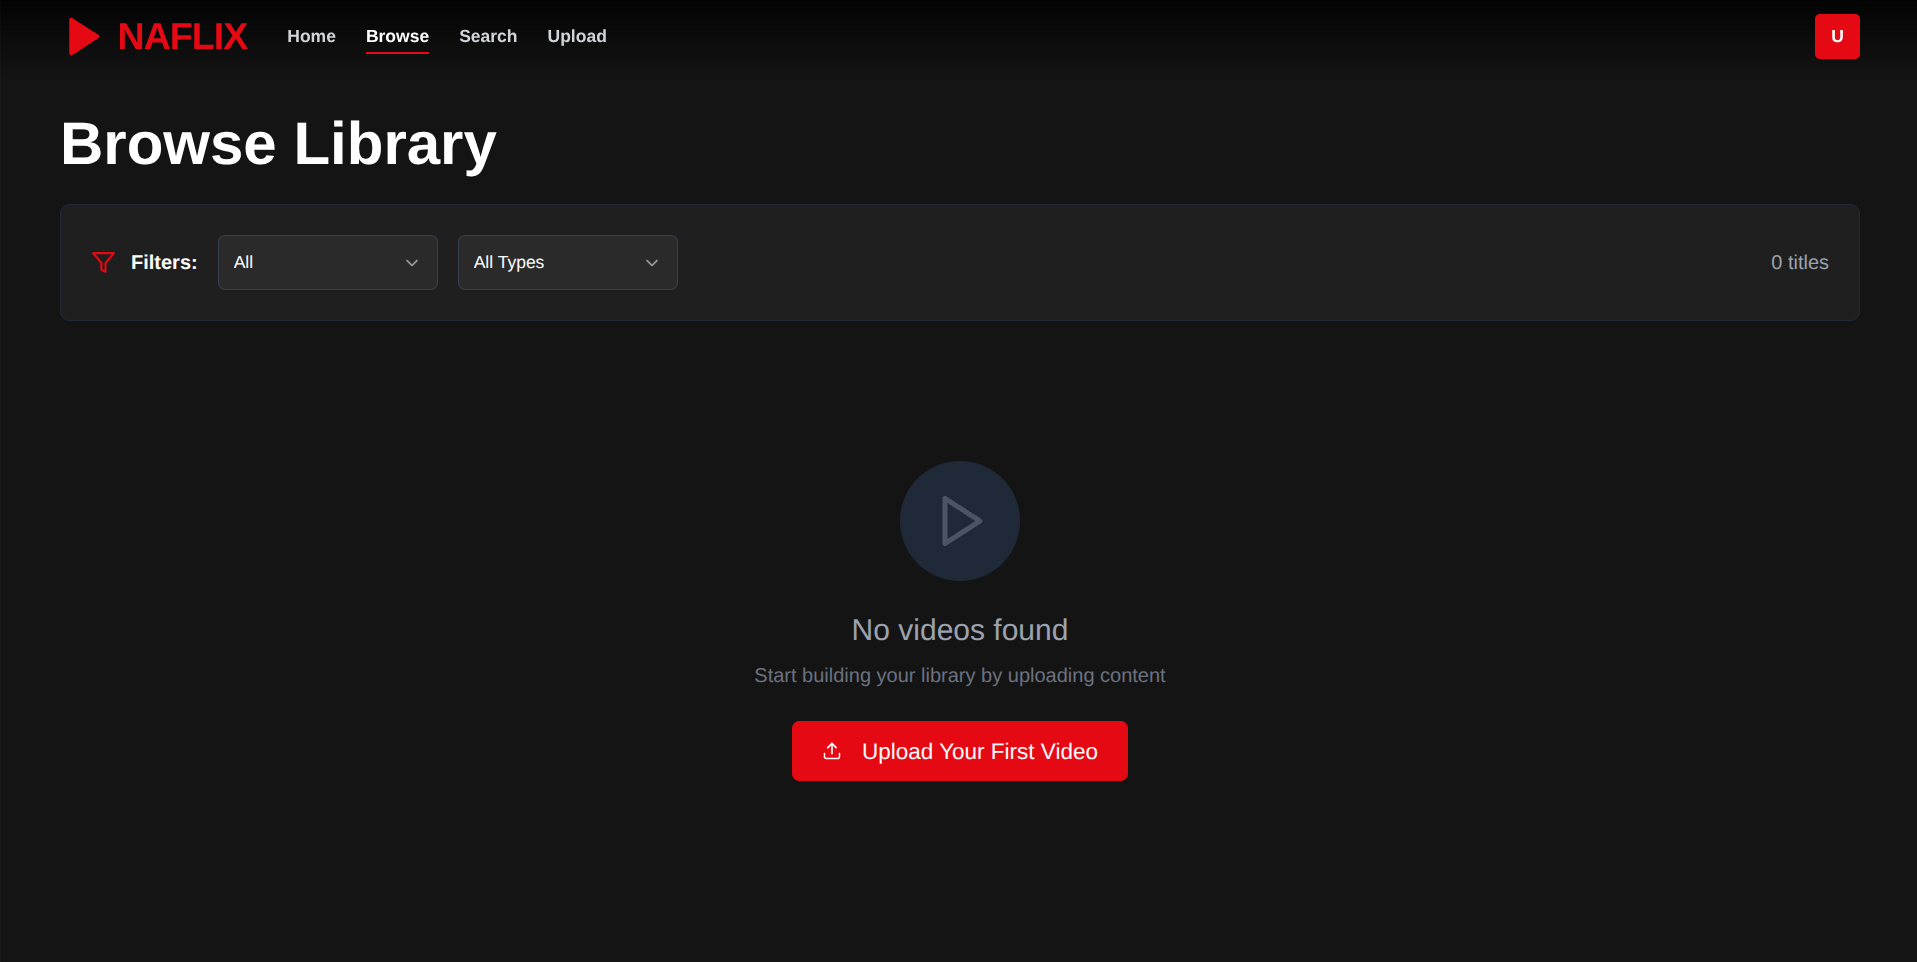Click the 'No videos found' message

click(960, 630)
